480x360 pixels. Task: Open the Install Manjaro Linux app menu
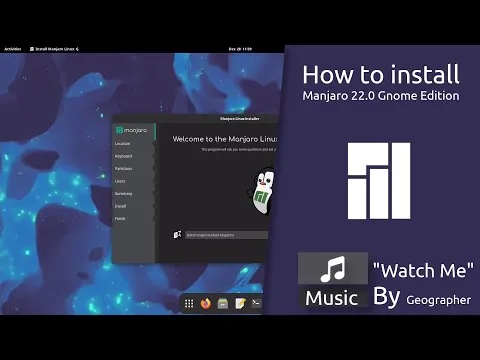(55, 49)
